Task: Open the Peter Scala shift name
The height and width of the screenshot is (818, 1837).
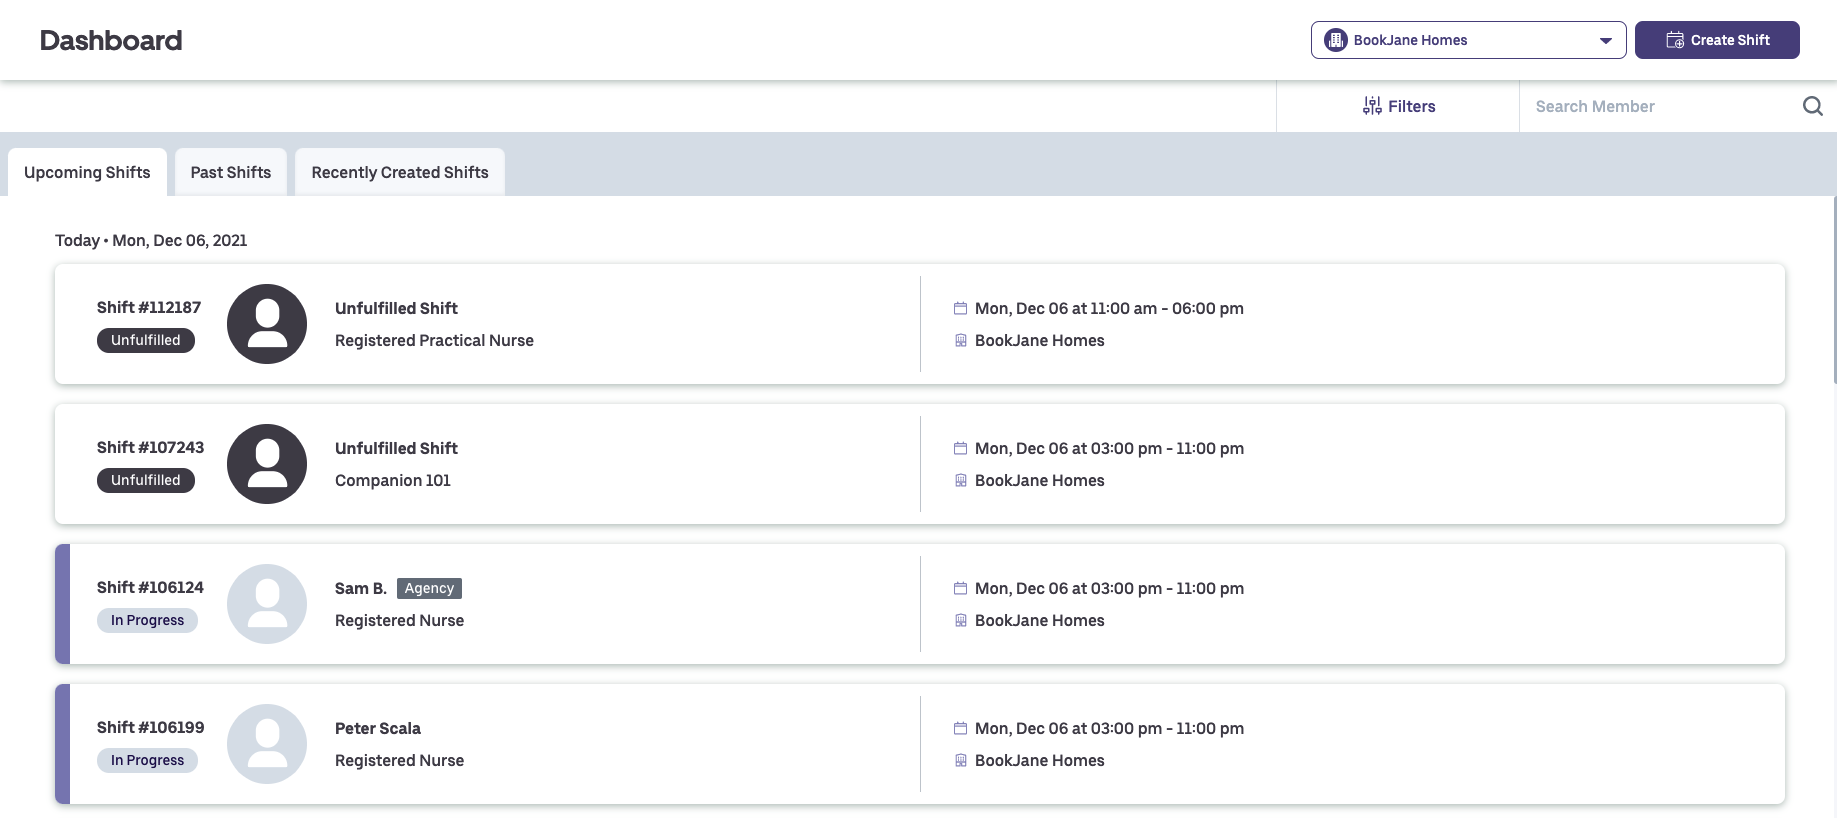Action: 378,728
